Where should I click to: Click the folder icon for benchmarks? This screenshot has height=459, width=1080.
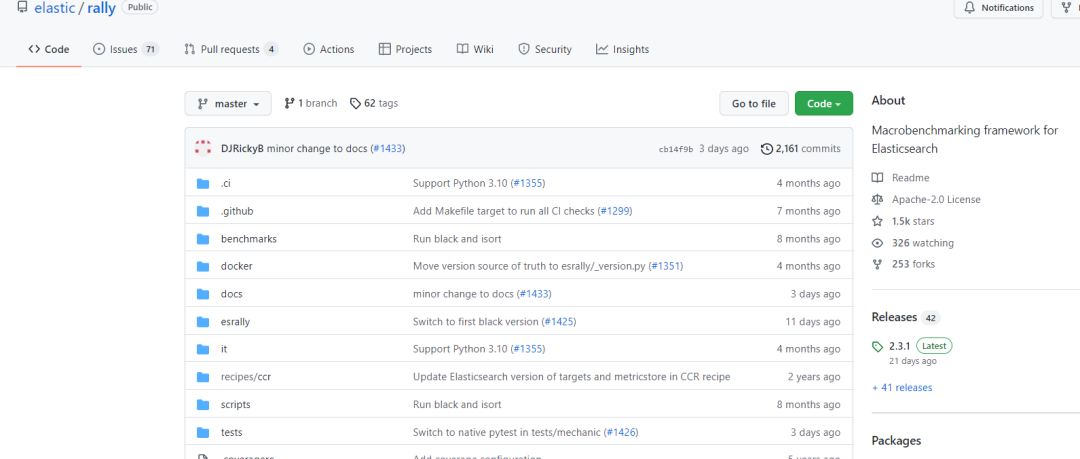point(202,238)
